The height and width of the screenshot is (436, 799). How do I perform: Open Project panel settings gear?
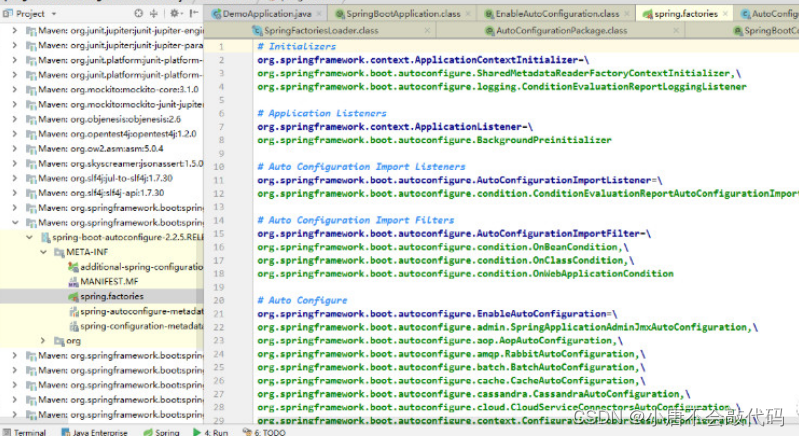click(175, 14)
